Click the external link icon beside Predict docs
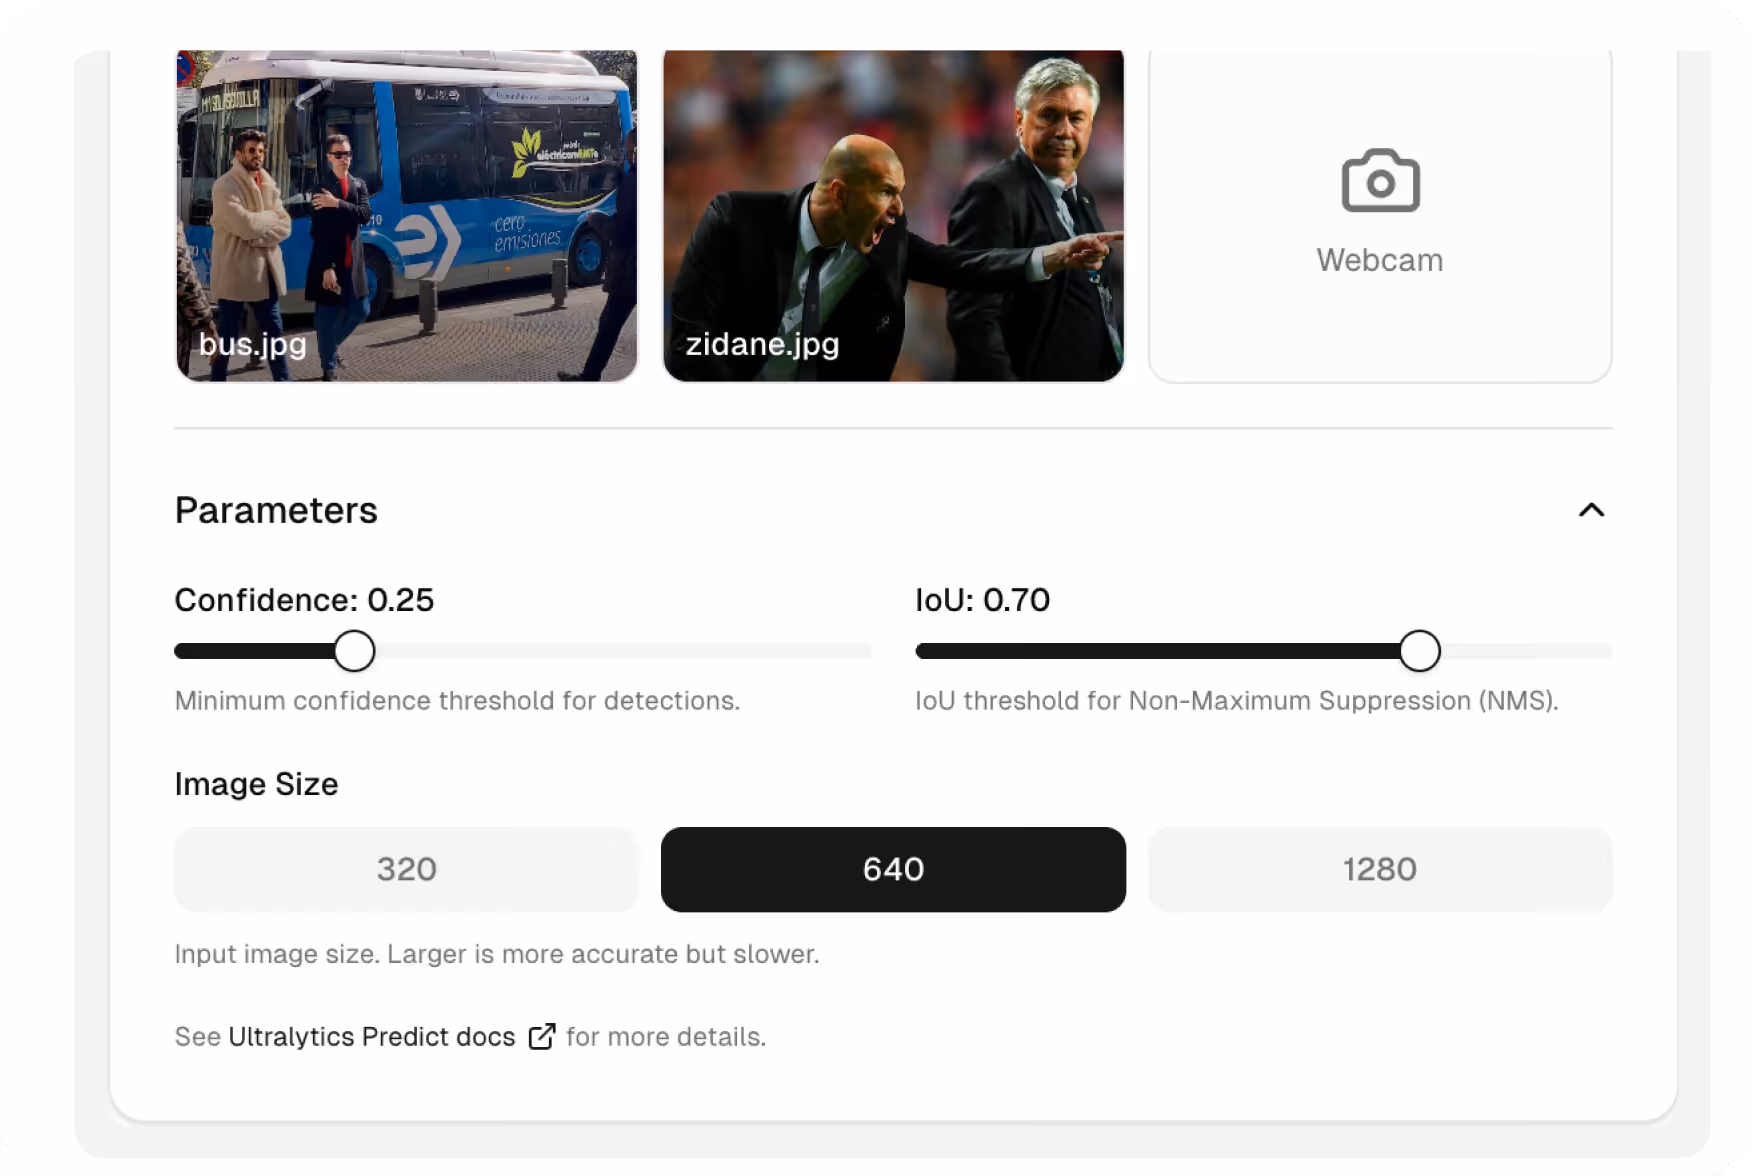Viewport: 1752px width, 1176px height. click(x=542, y=1037)
